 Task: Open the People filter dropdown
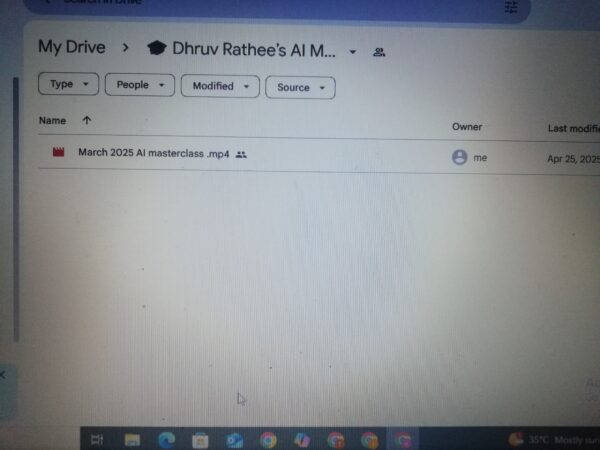click(140, 85)
